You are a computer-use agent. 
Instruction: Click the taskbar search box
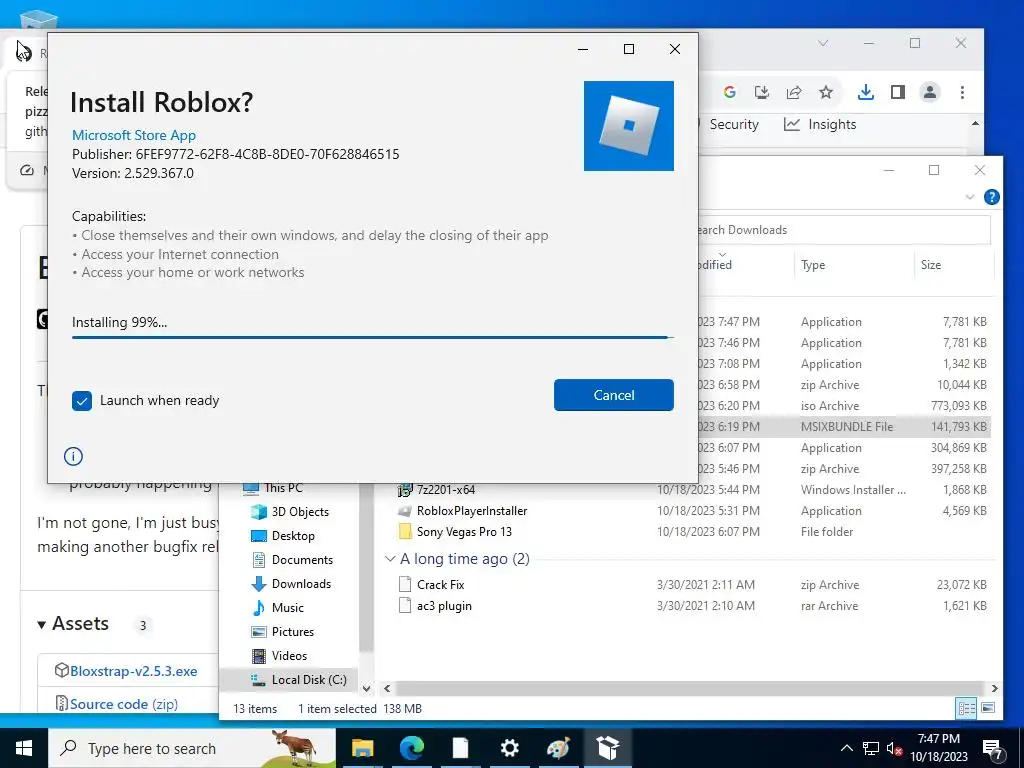[192, 748]
